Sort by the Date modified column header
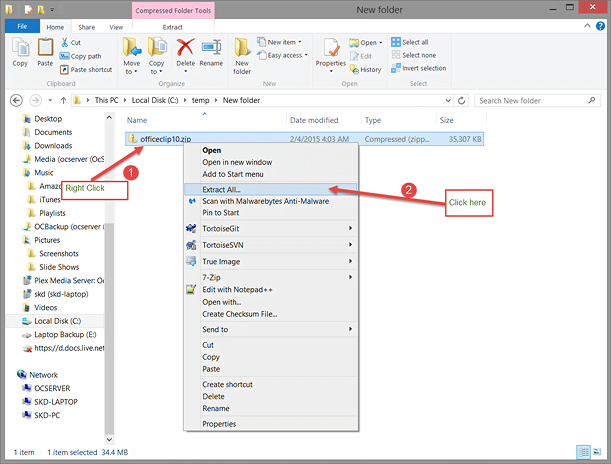Image resolution: width=611 pixels, height=464 pixels. (315, 120)
